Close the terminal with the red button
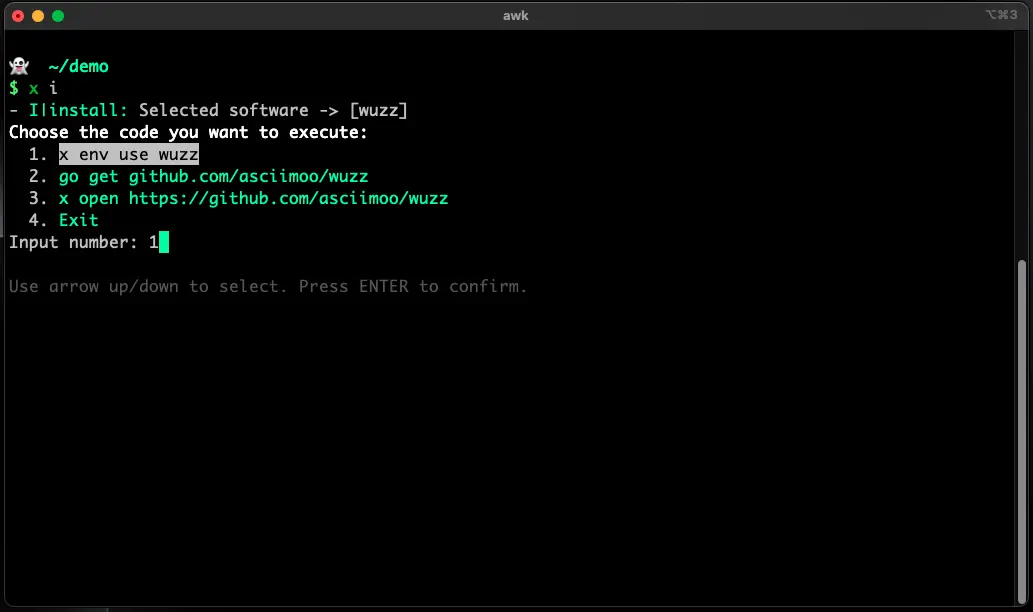 pyautogui.click(x=18, y=16)
